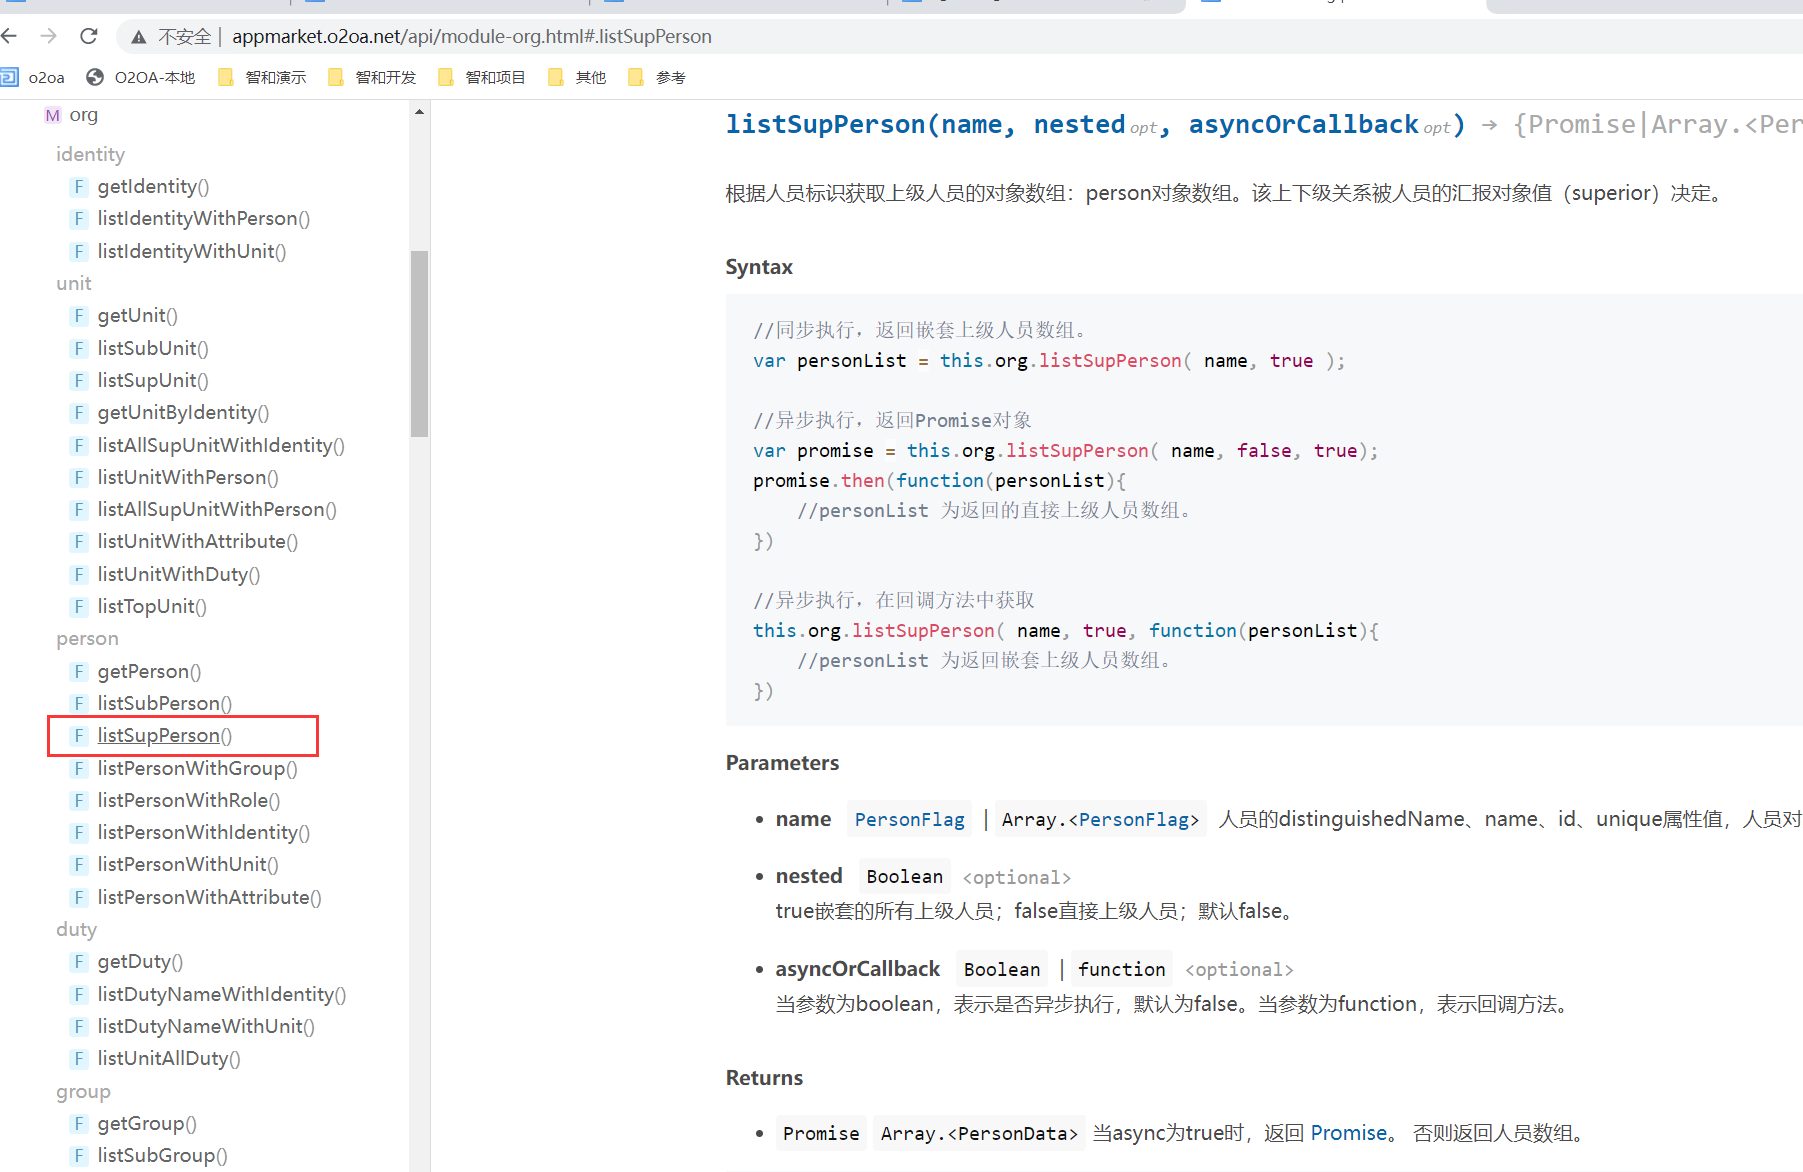Click the sidebar vertical scrollbar thumb
The width and height of the screenshot is (1803, 1172).
tap(419, 343)
